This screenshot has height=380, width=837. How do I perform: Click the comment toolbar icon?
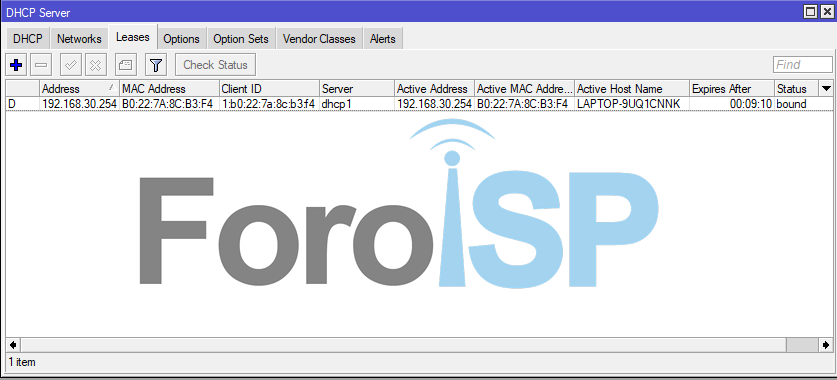point(126,65)
